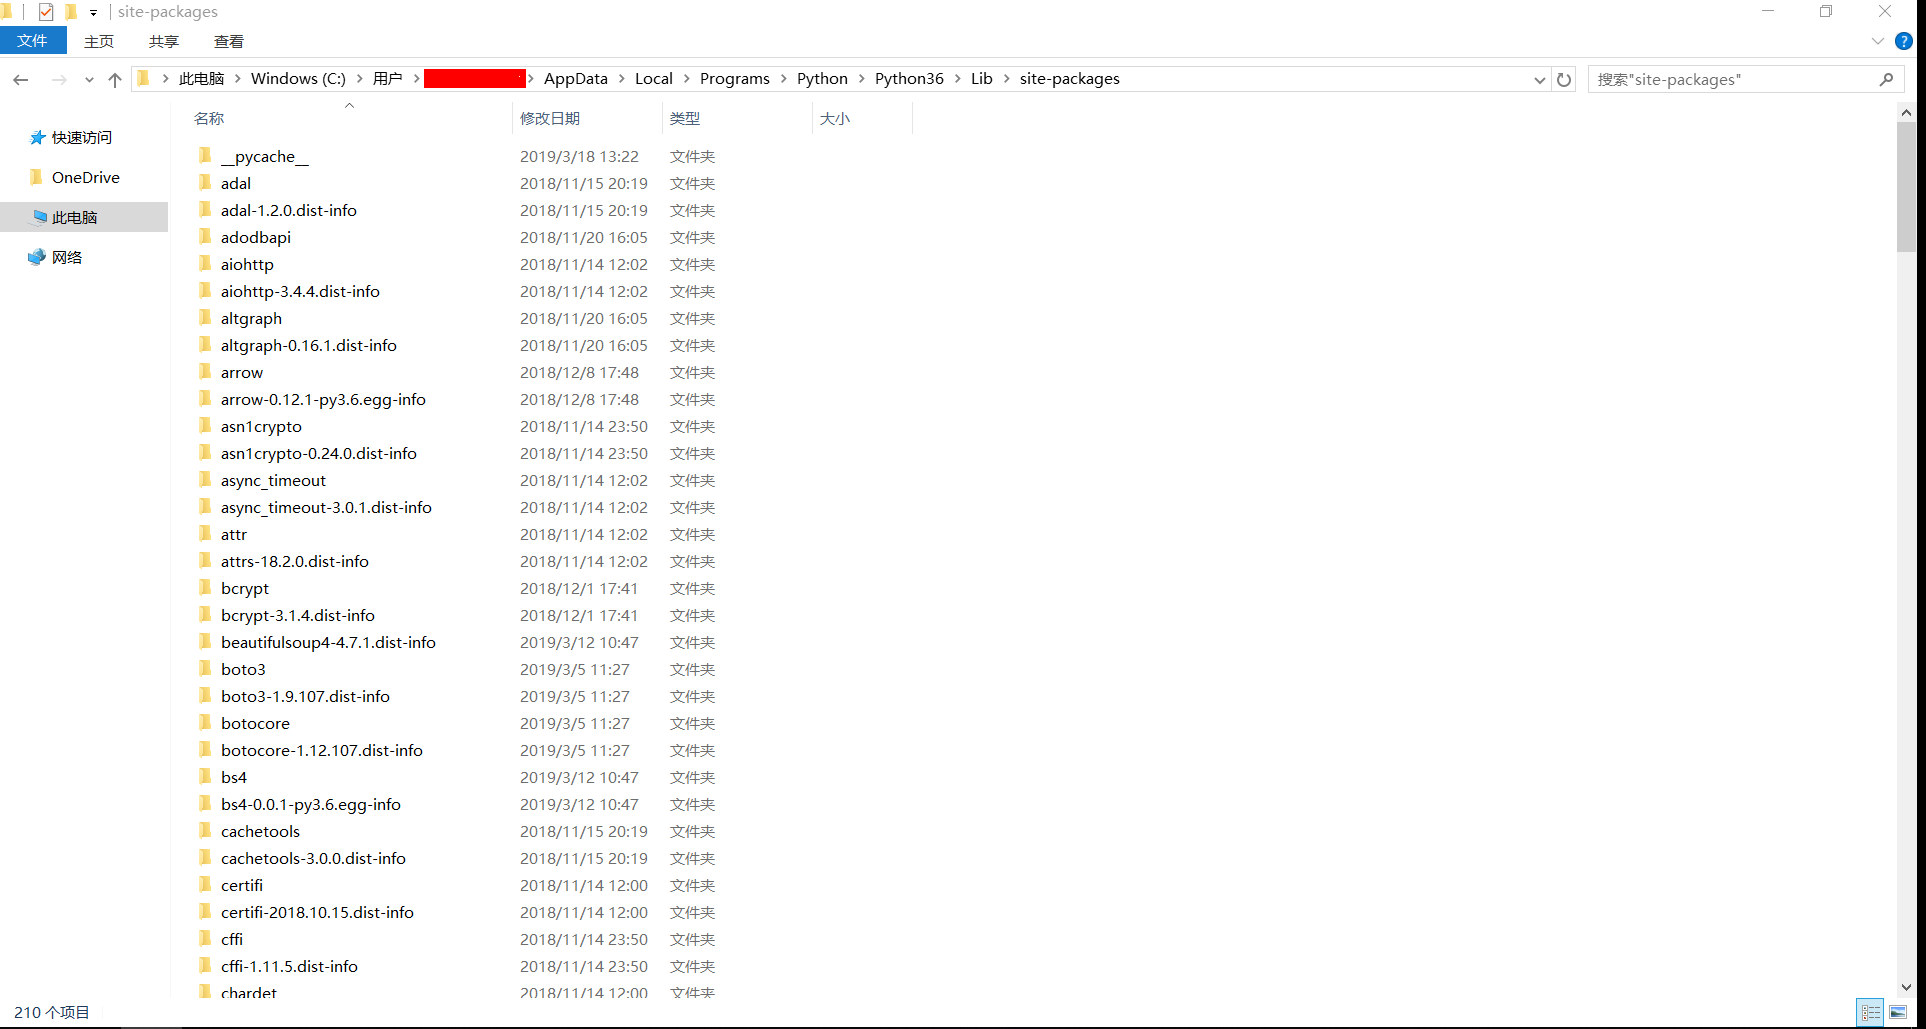Open the address bar history dropdown
1926x1029 pixels.
(1540, 79)
